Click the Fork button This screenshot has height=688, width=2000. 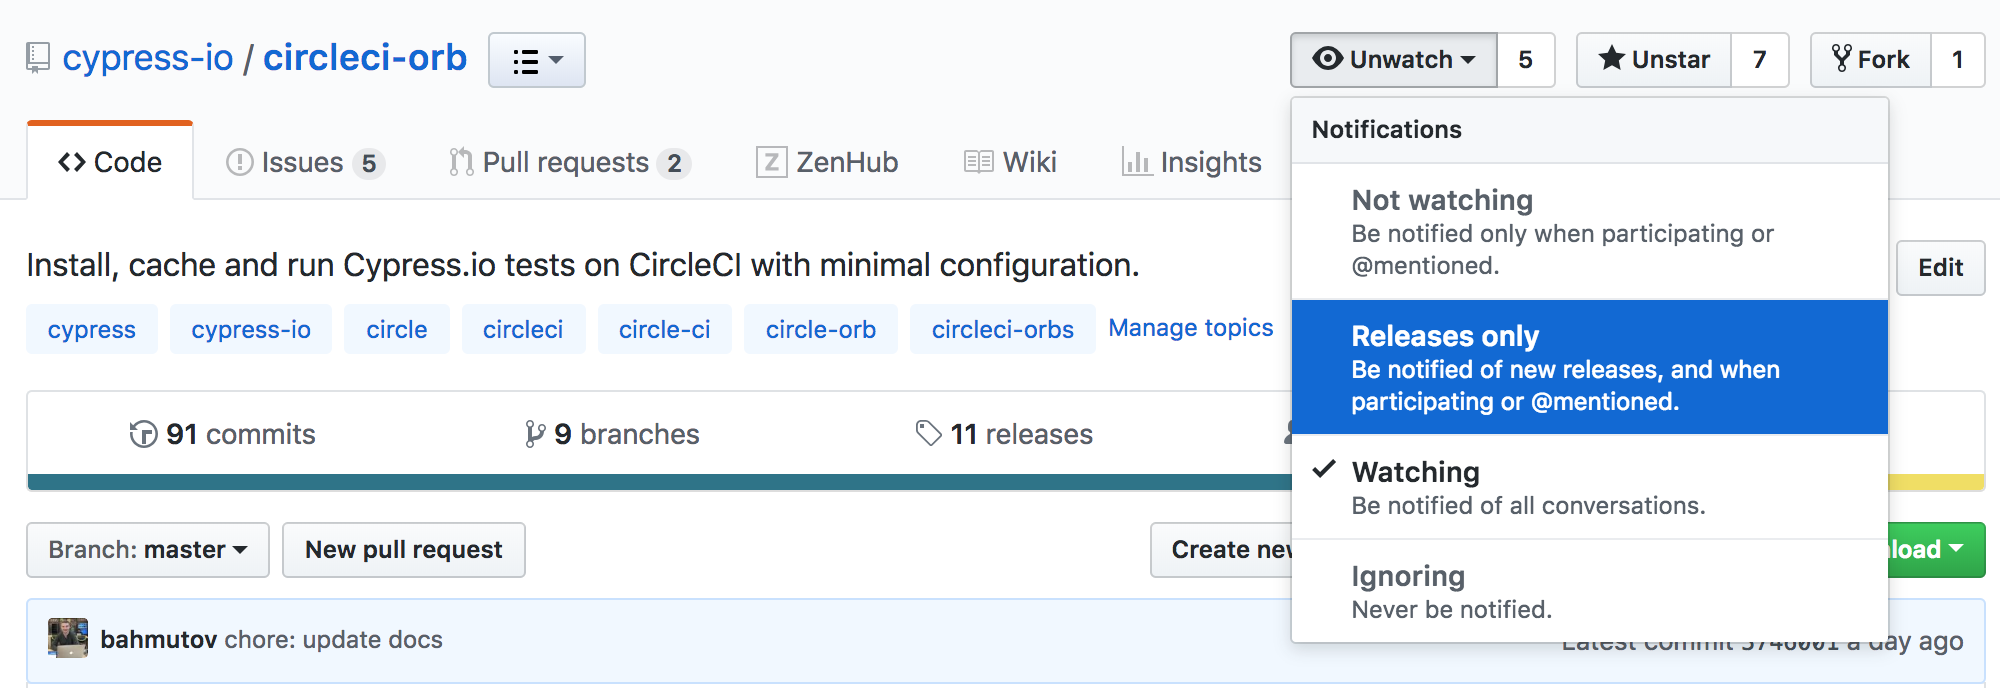(1870, 60)
